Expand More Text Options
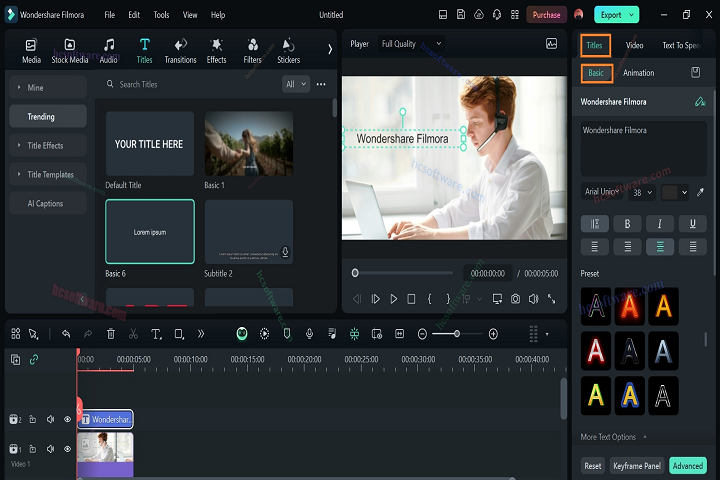 [613, 437]
